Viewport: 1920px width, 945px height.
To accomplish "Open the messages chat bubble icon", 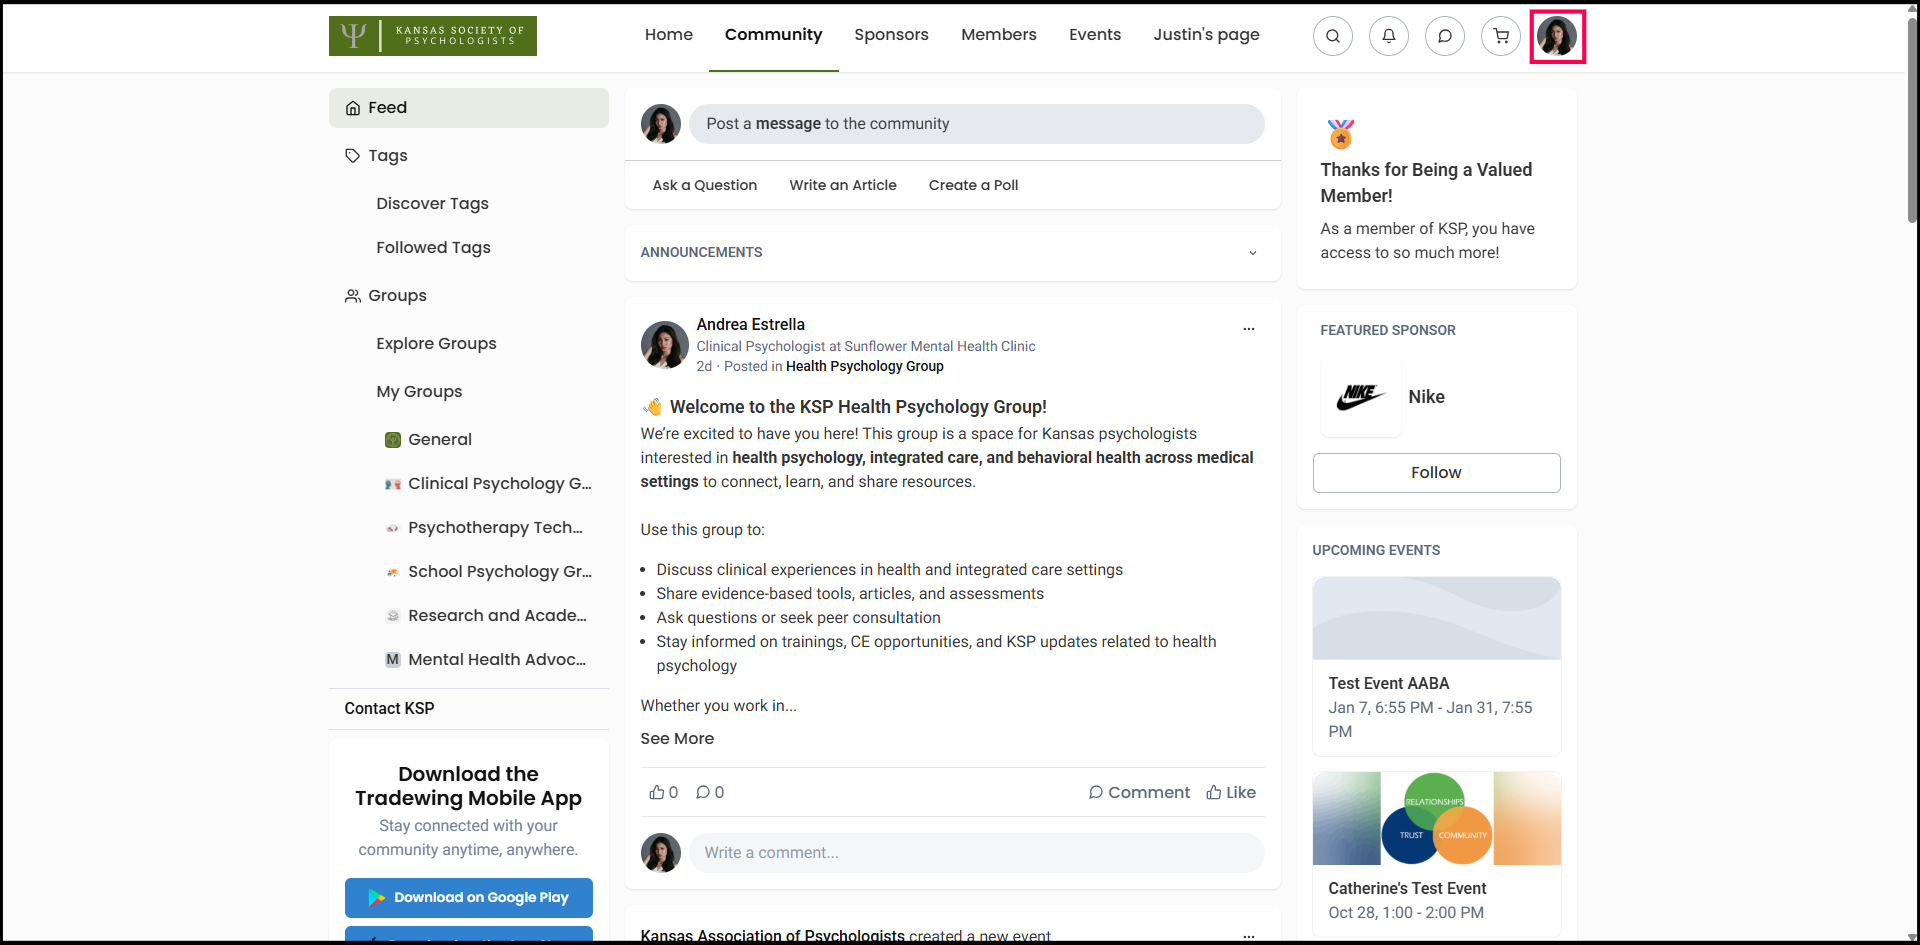I will (1444, 36).
